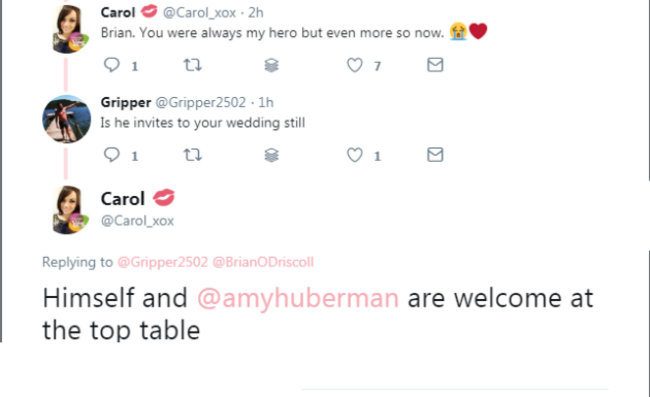Open the @amyhuberman mention link
Viewport: 650px width, 397px height.
[298, 298]
